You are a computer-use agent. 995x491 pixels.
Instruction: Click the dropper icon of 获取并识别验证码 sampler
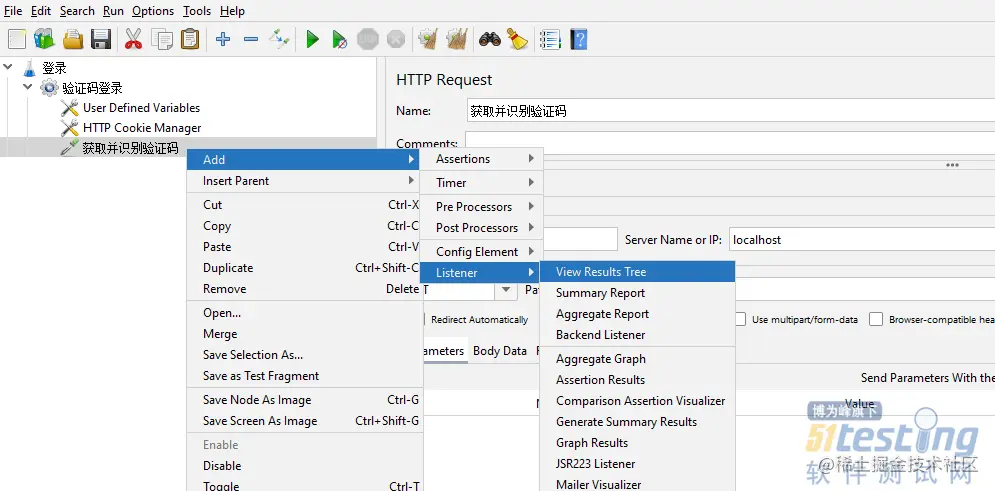(x=69, y=148)
